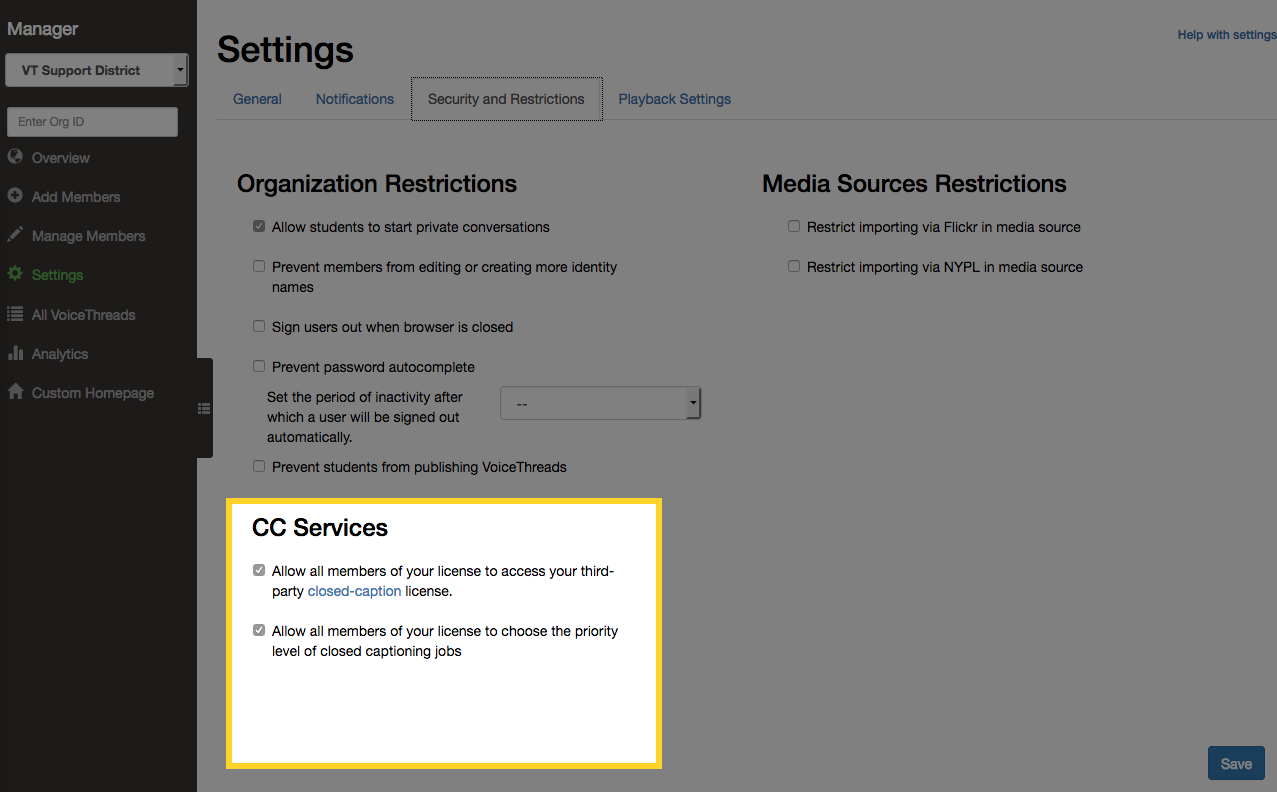Toggle closed captioning priority level checkbox

pyautogui.click(x=259, y=631)
